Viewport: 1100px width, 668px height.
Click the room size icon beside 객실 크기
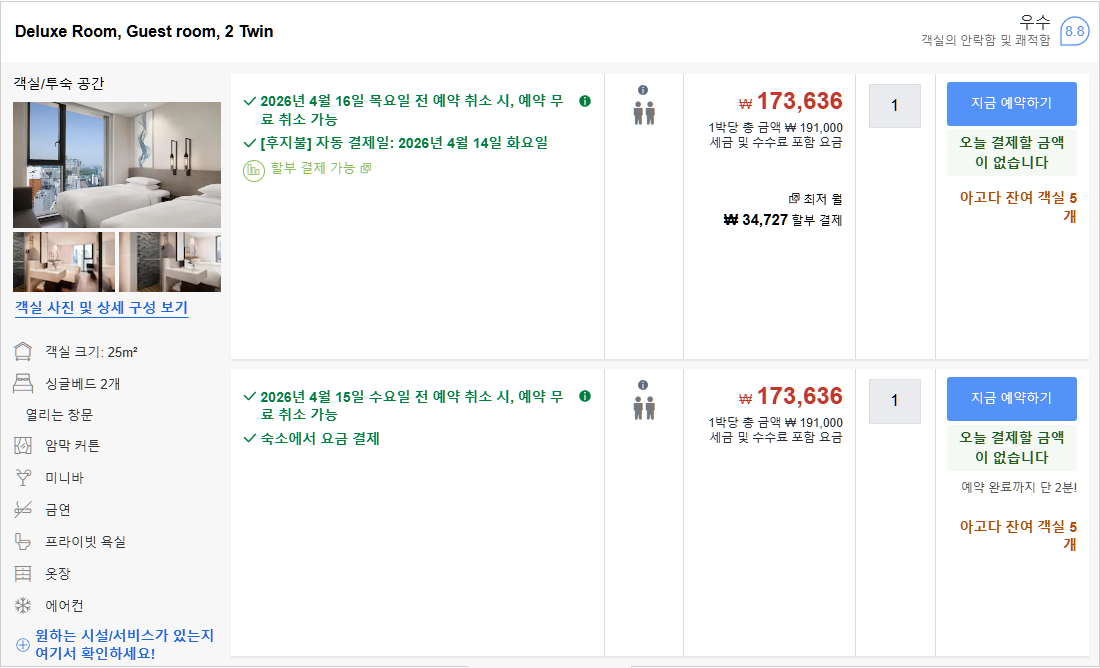23,352
